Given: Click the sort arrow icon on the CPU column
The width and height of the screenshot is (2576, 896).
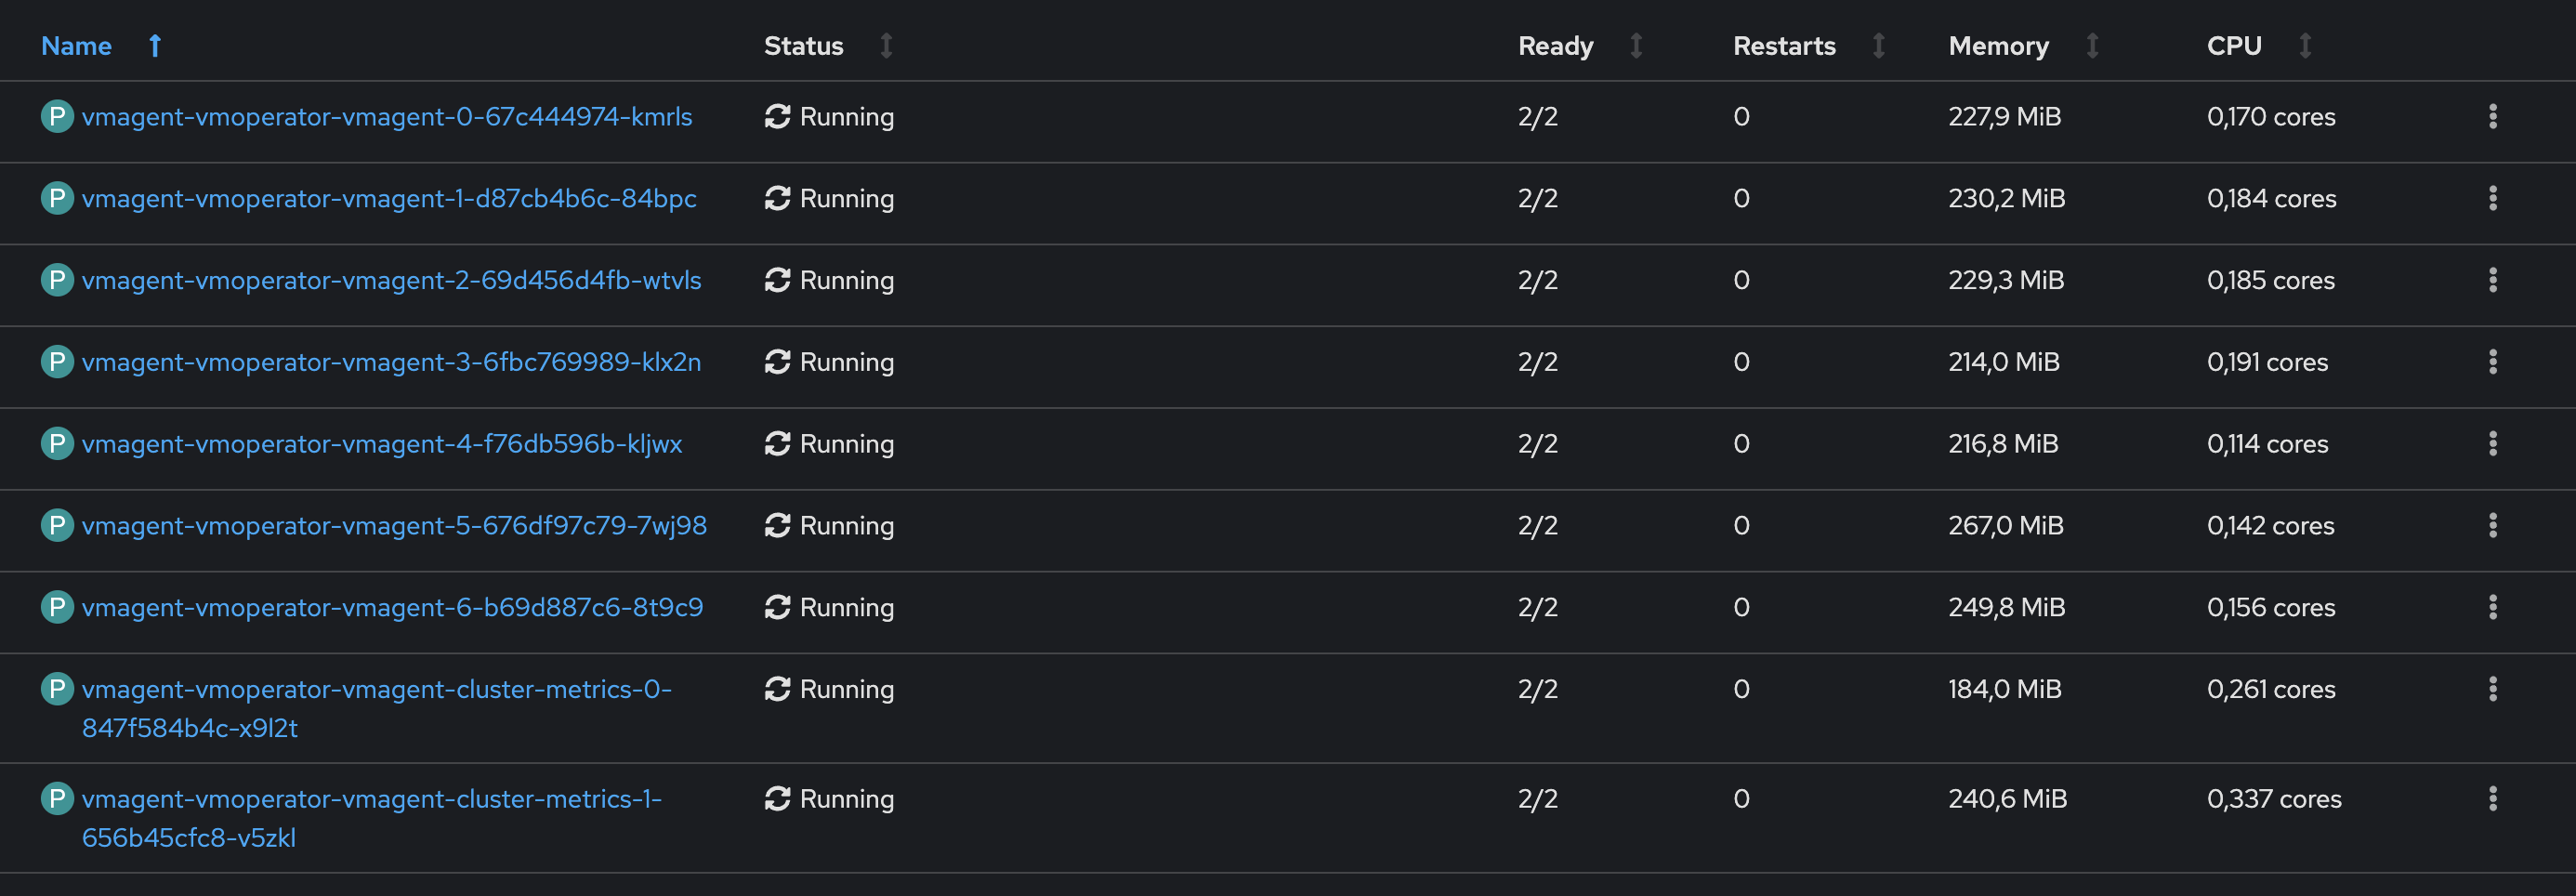Looking at the screenshot, I should (x=2305, y=45).
